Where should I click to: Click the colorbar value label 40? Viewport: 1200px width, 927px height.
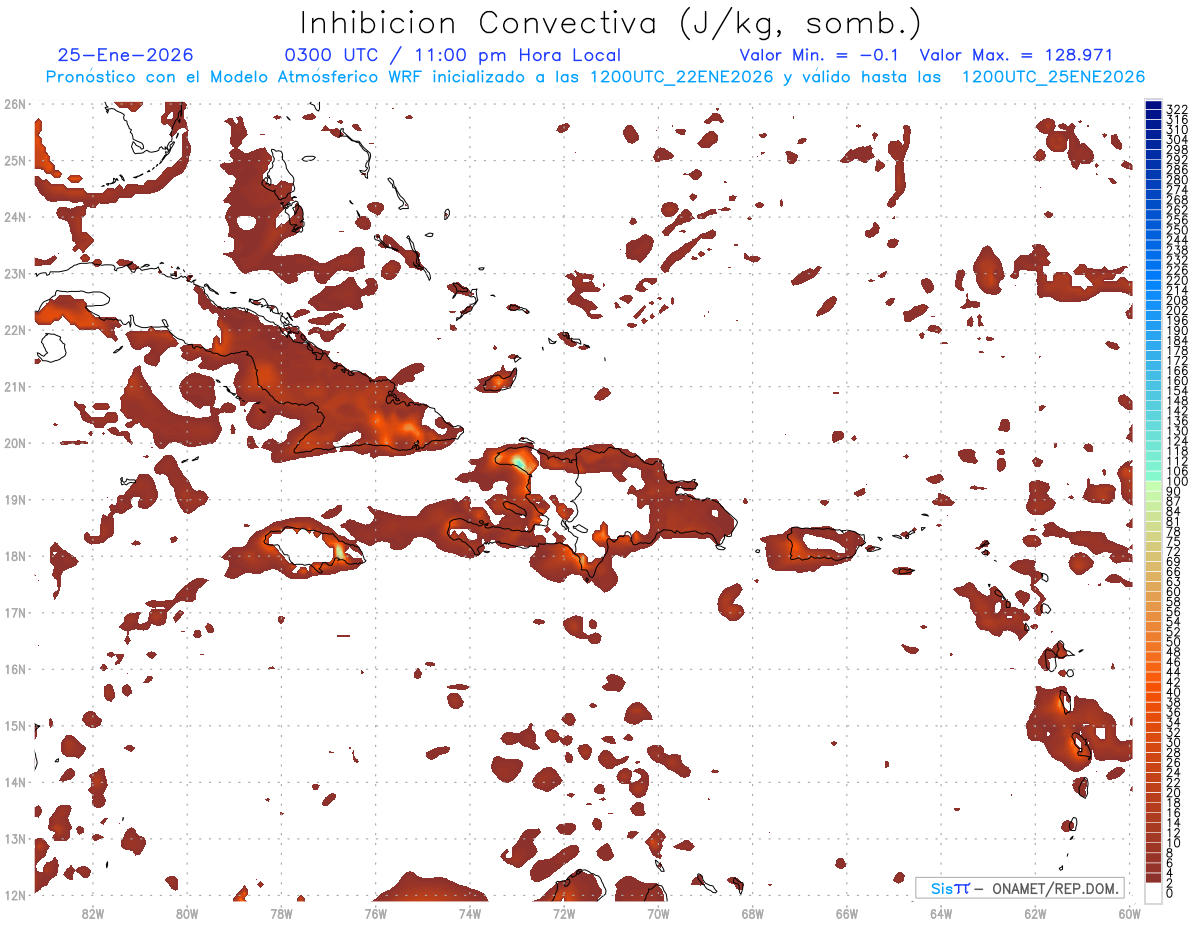click(1174, 691)
